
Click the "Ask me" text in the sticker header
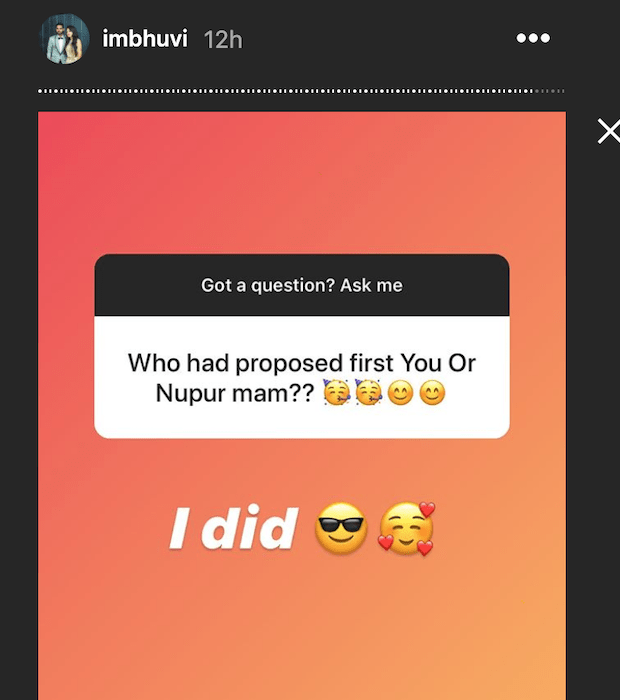click(x=371, y=285)
